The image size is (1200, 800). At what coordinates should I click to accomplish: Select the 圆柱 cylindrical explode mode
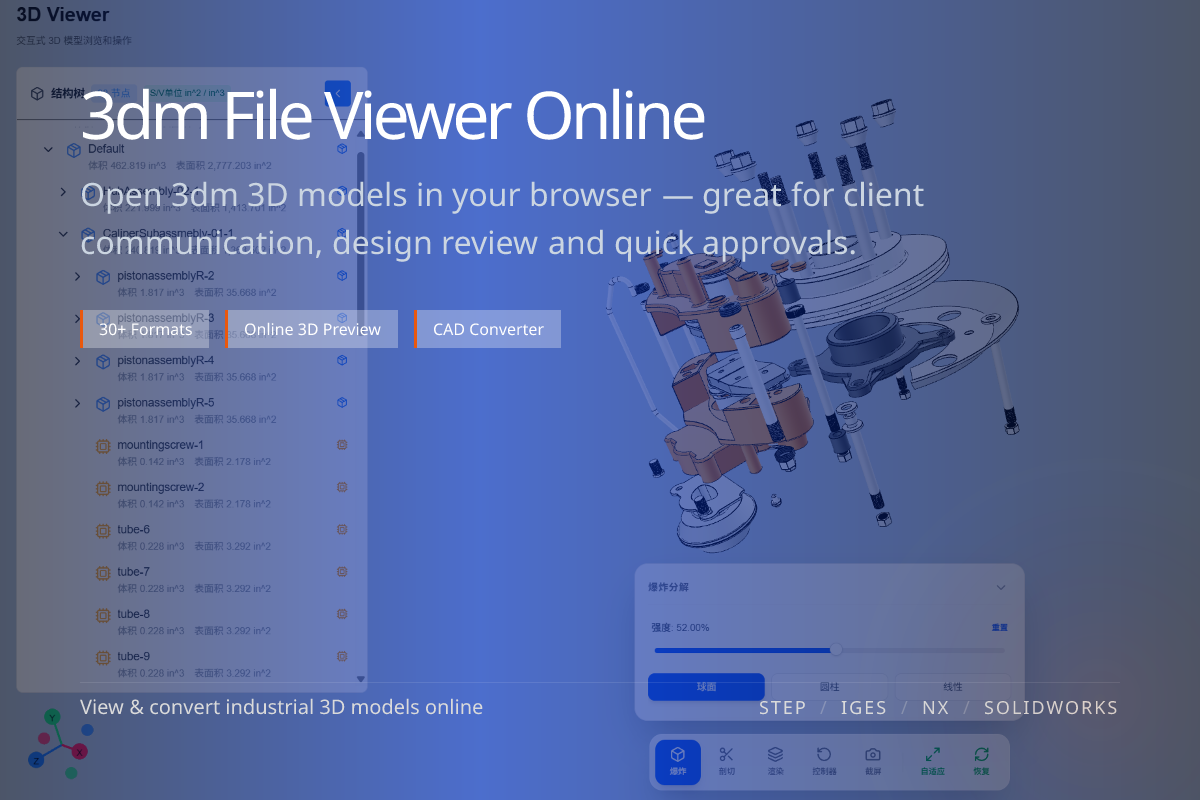pos(830,687)
